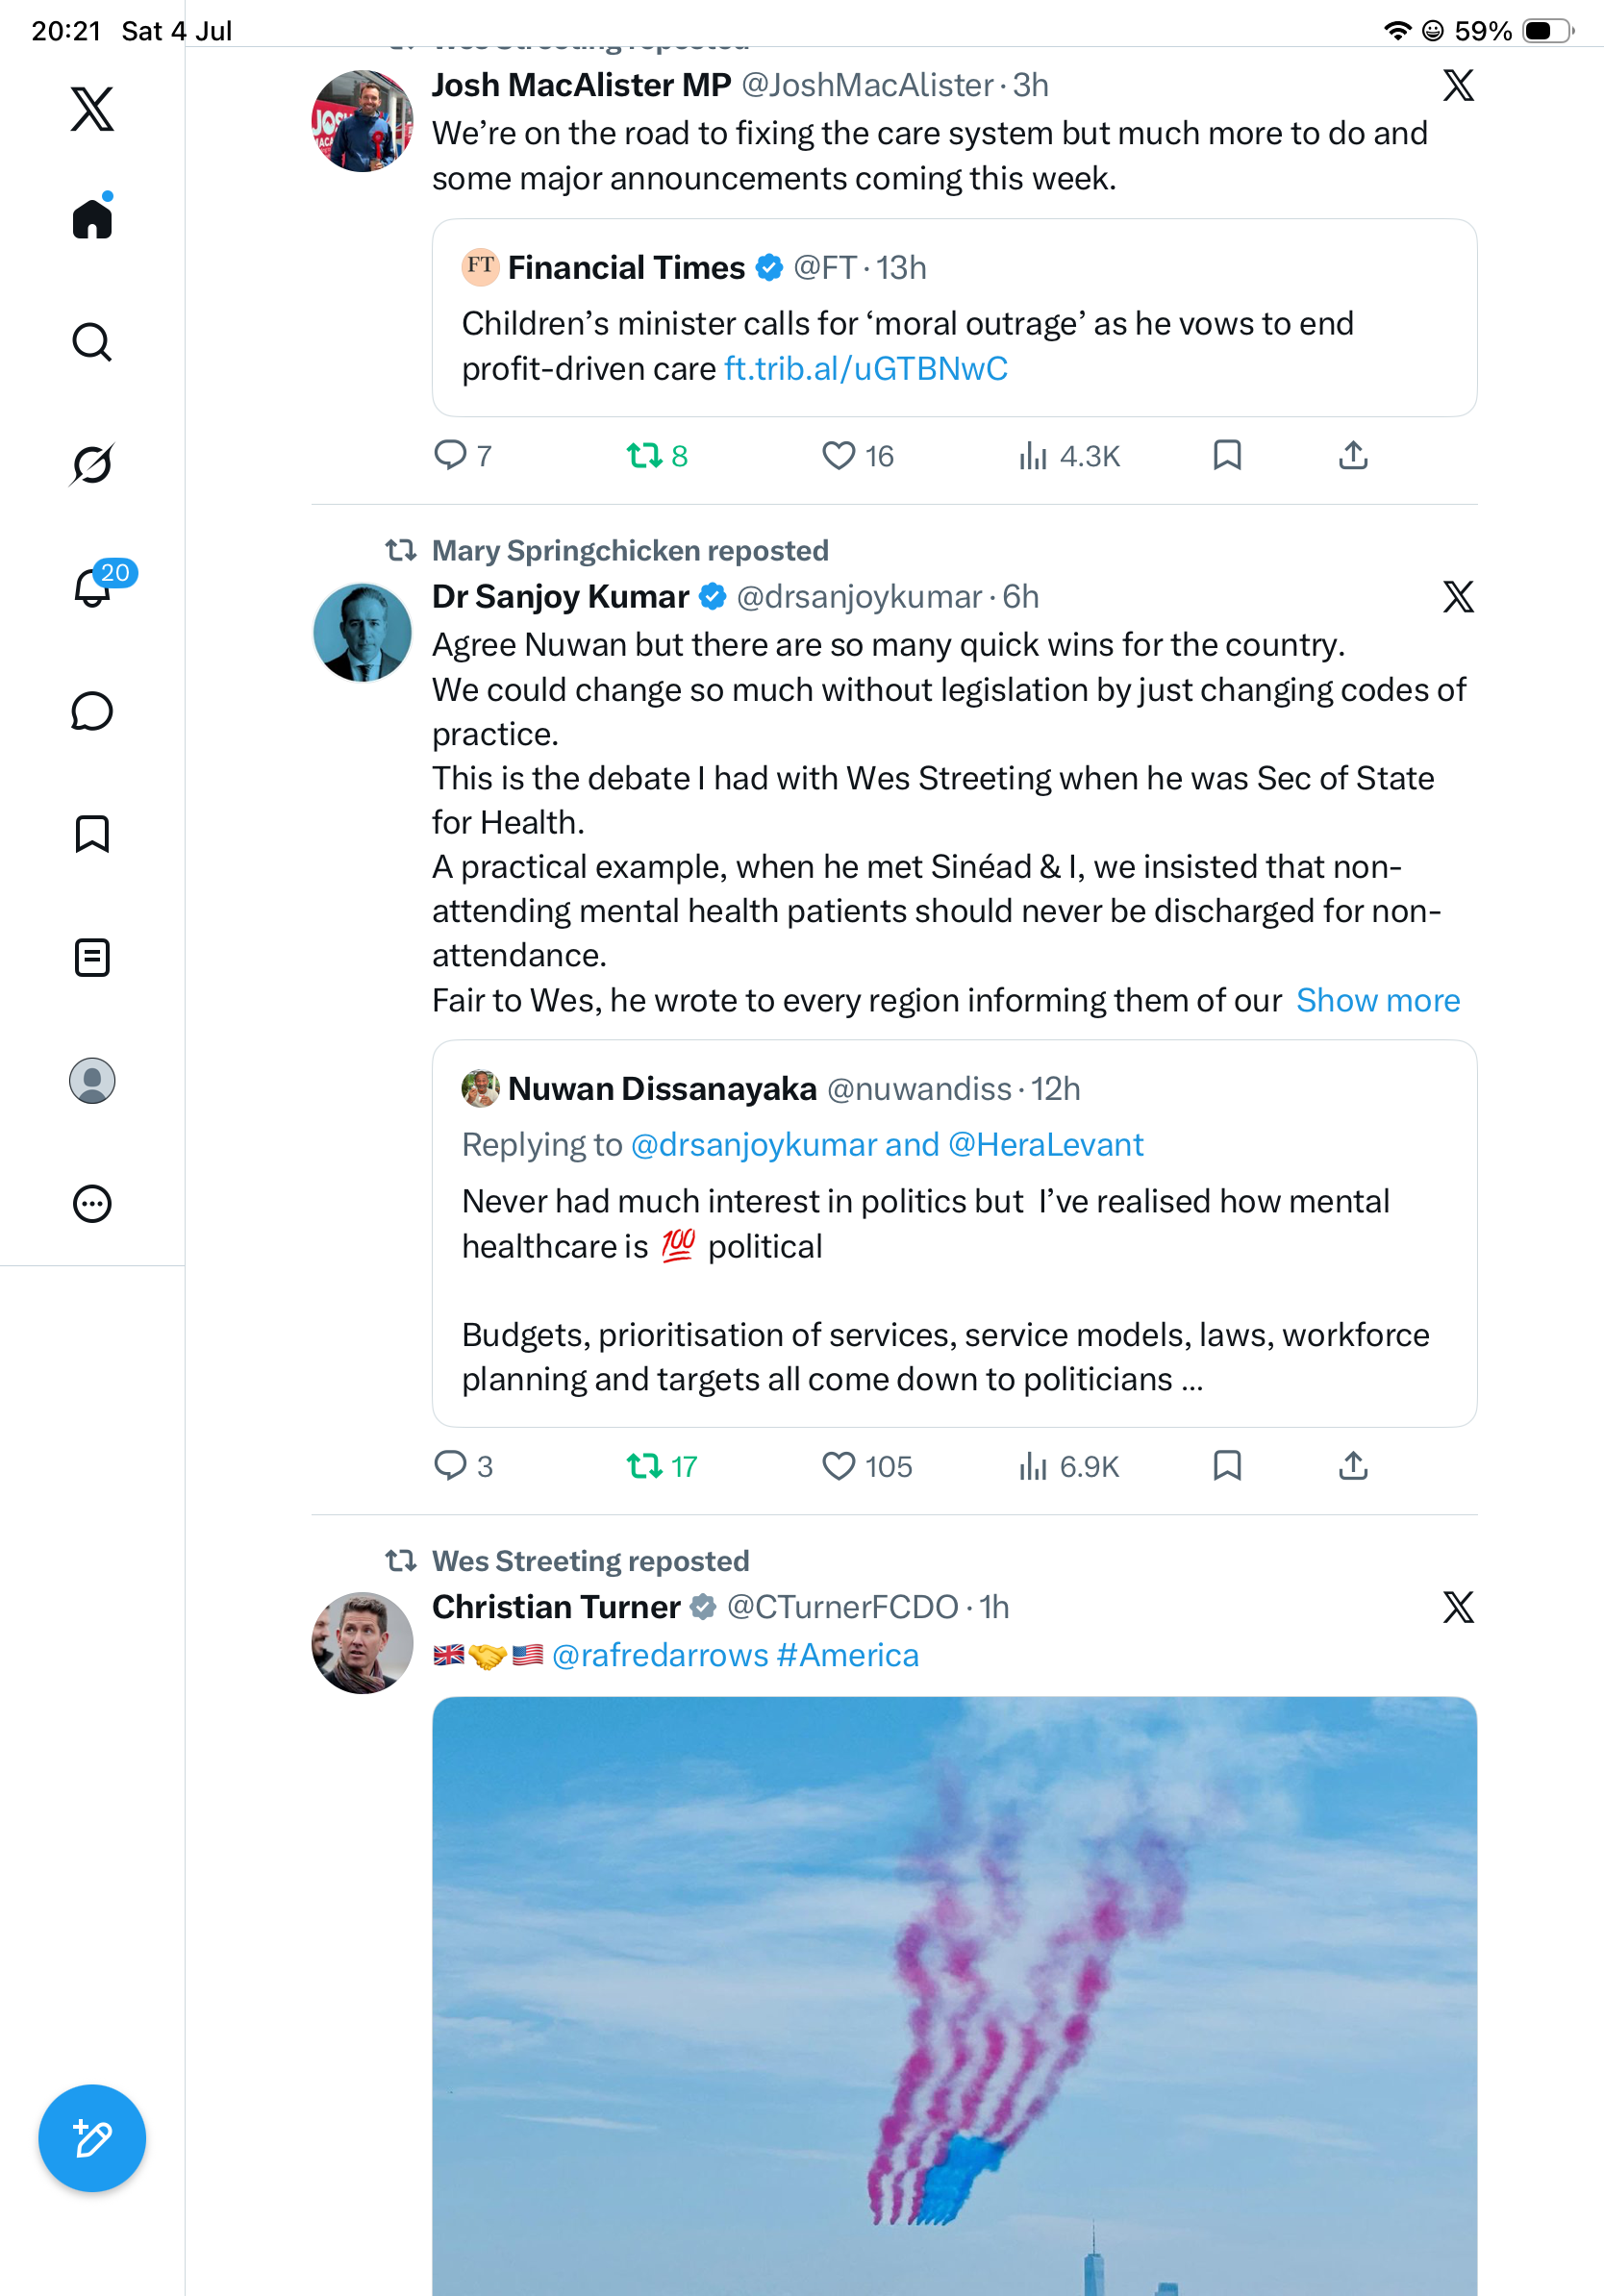Open the red arrows flyover photo

(x=954, y=1996)
